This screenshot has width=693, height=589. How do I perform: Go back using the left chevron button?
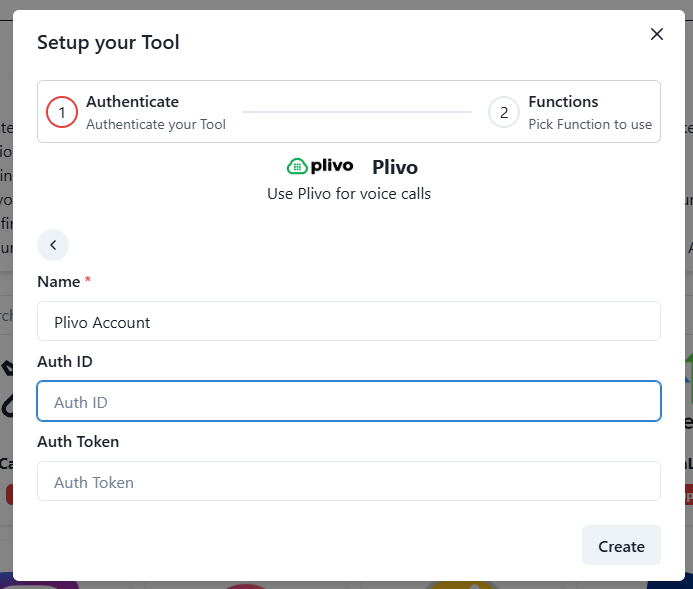(x=53, y=245)
